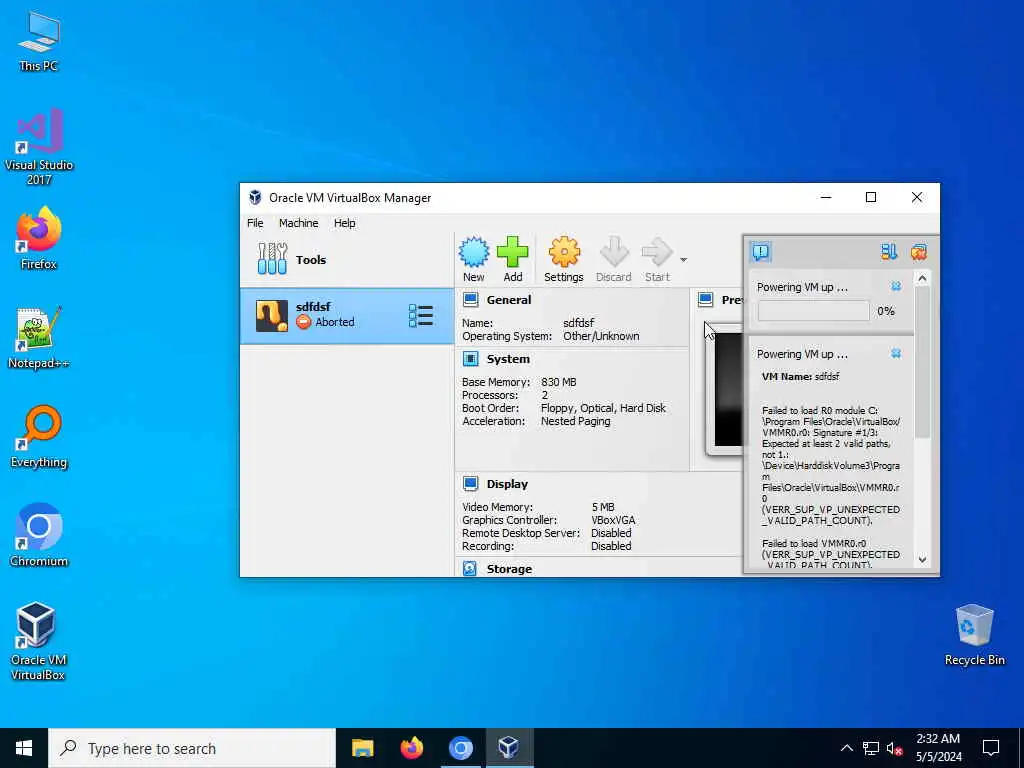Click the Discard saved state arrow
The width and height of the screenshot is (1024, 768).
point(614,253)
